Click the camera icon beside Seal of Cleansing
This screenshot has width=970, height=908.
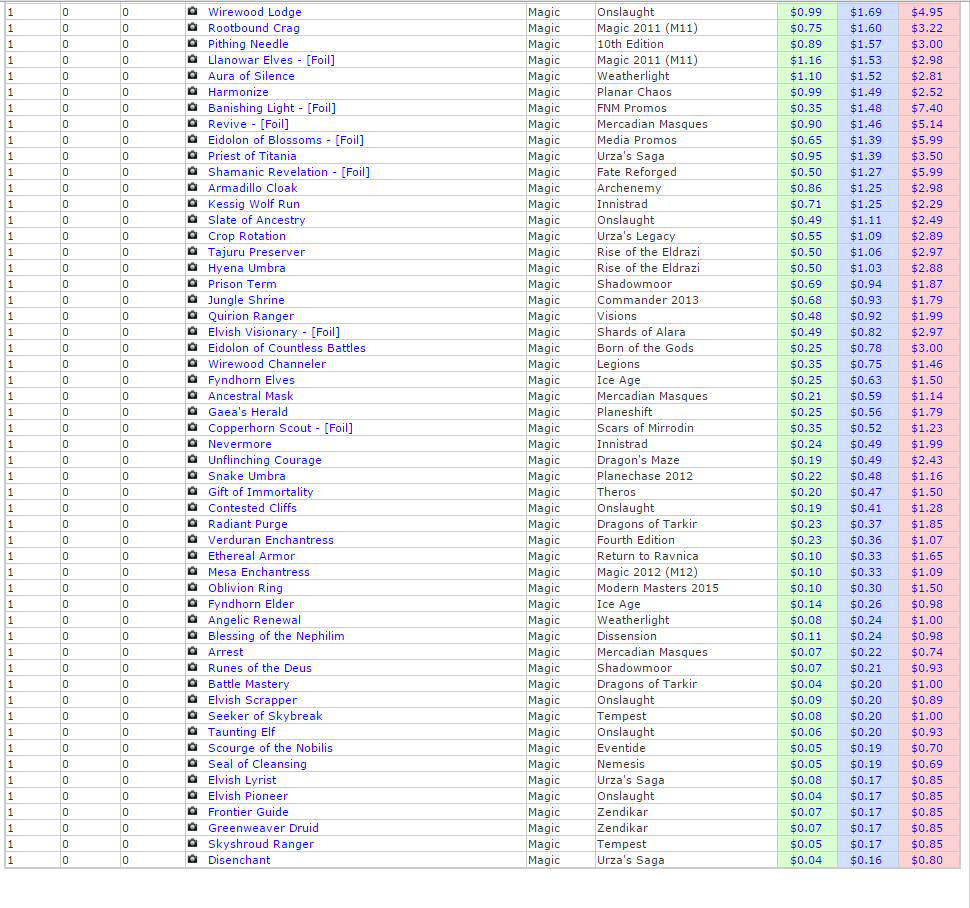coord(192,763)
